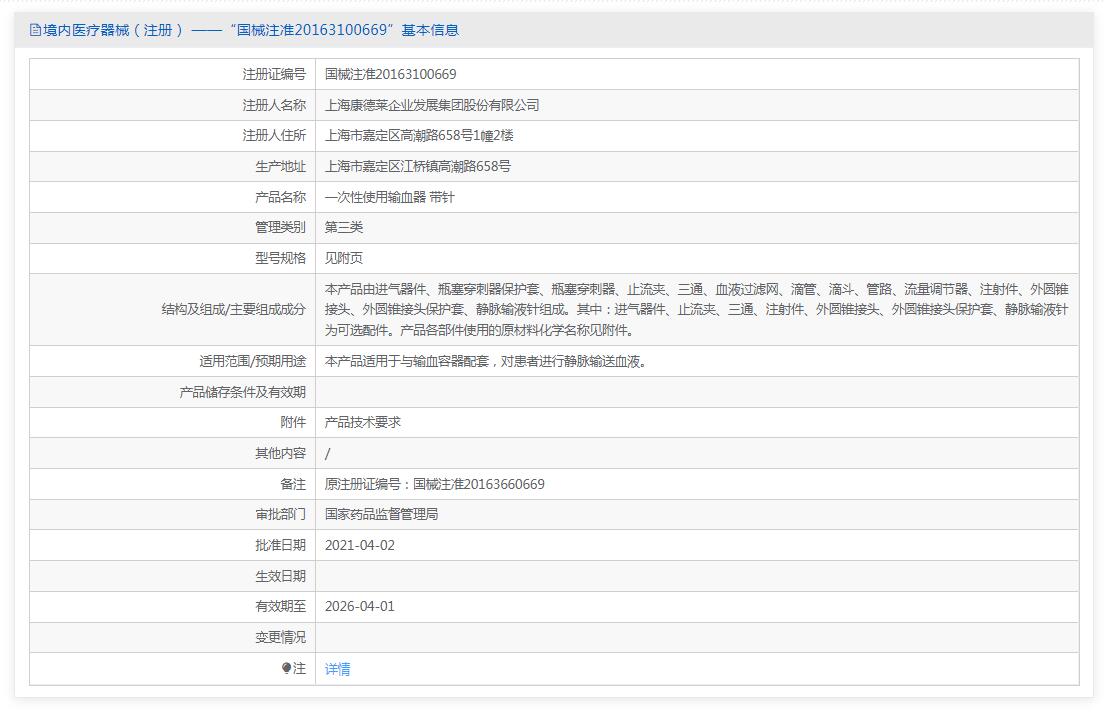Click the intended use text about 静脉输送血液
The width and height of the screenshot is (1104, 722).
[x=486, y=361]
